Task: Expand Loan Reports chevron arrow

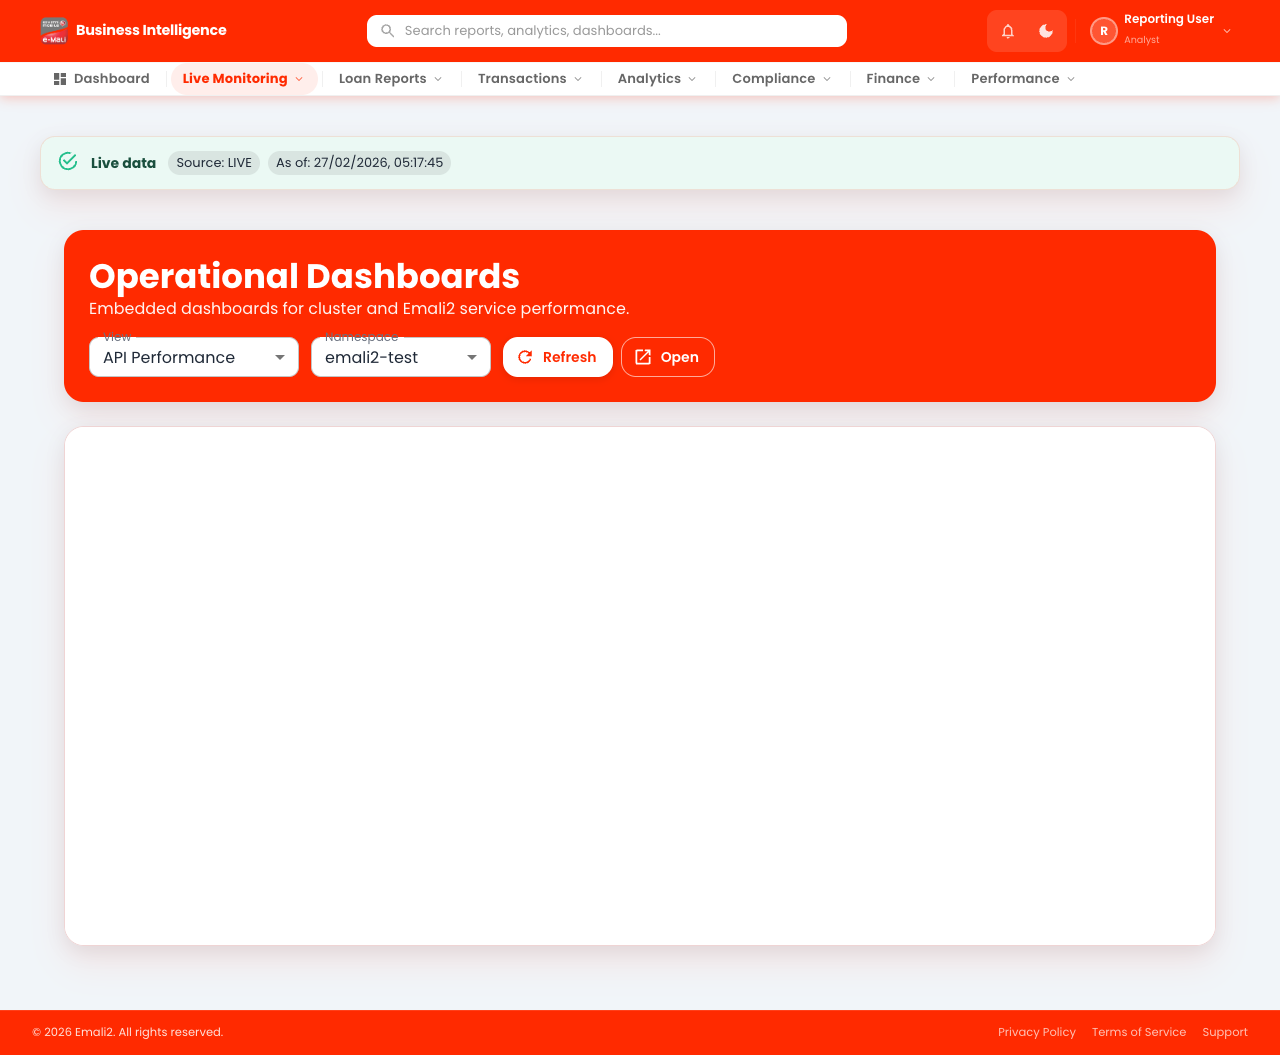Action: pyautogui.click(x=438, y=79)
